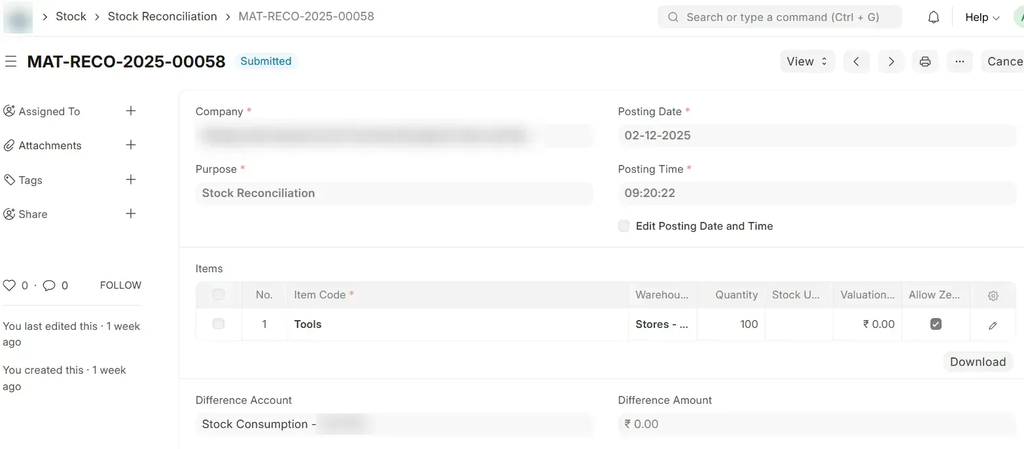Enable Edit Posting Date and Time checkbox
This screenshot has height=449, width=1024.
coord(624,226)
